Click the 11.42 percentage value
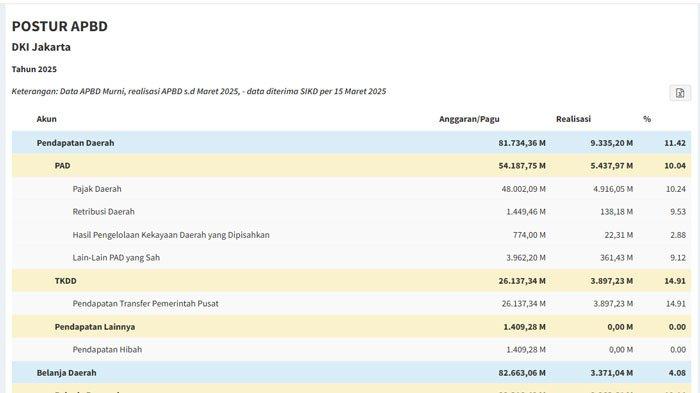 675,143
